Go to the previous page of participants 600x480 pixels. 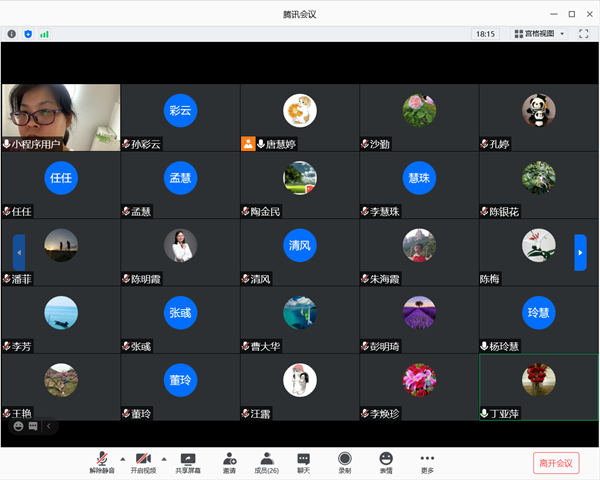pos(19,252)
